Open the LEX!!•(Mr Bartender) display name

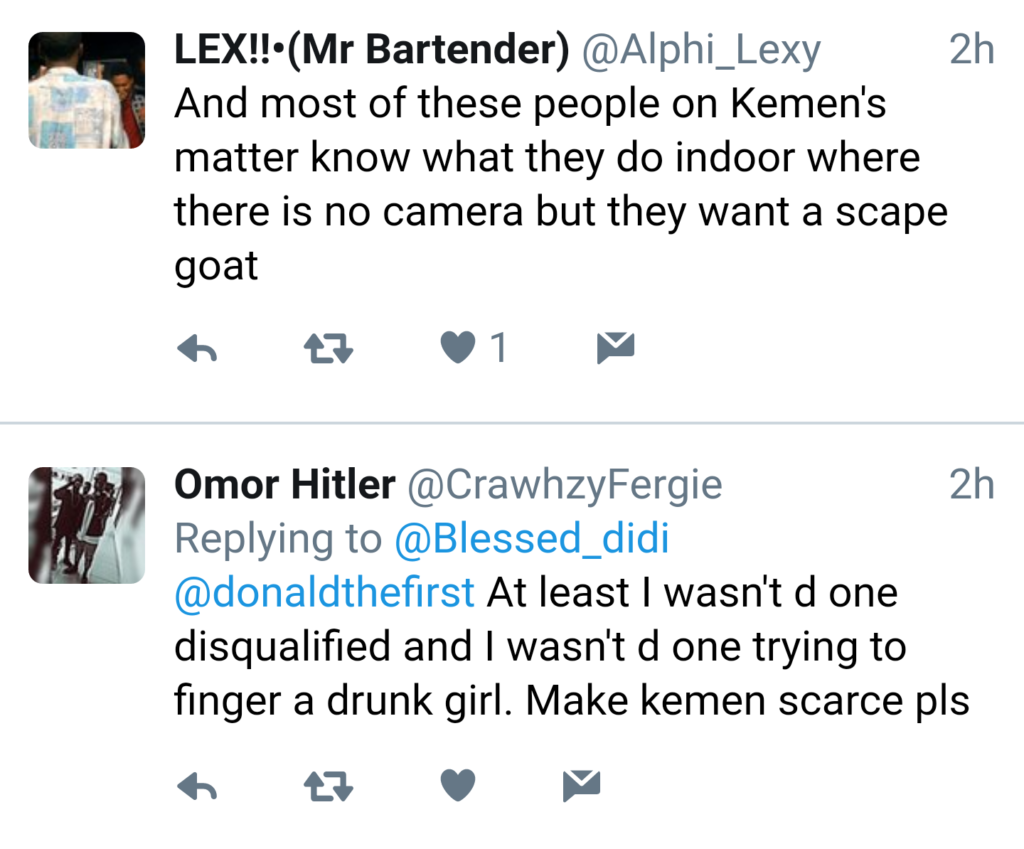371,51
